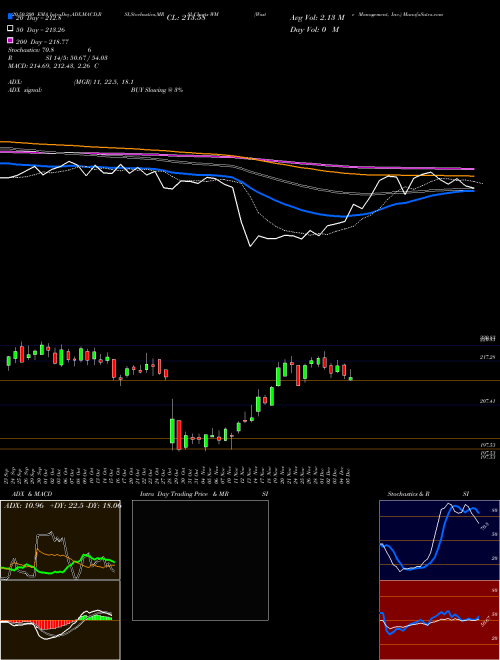The width and height of the screenshot is (500, 660).
Task: Click the 'Day Vol: 0 M' label
Action: click(x=314, y=29)
